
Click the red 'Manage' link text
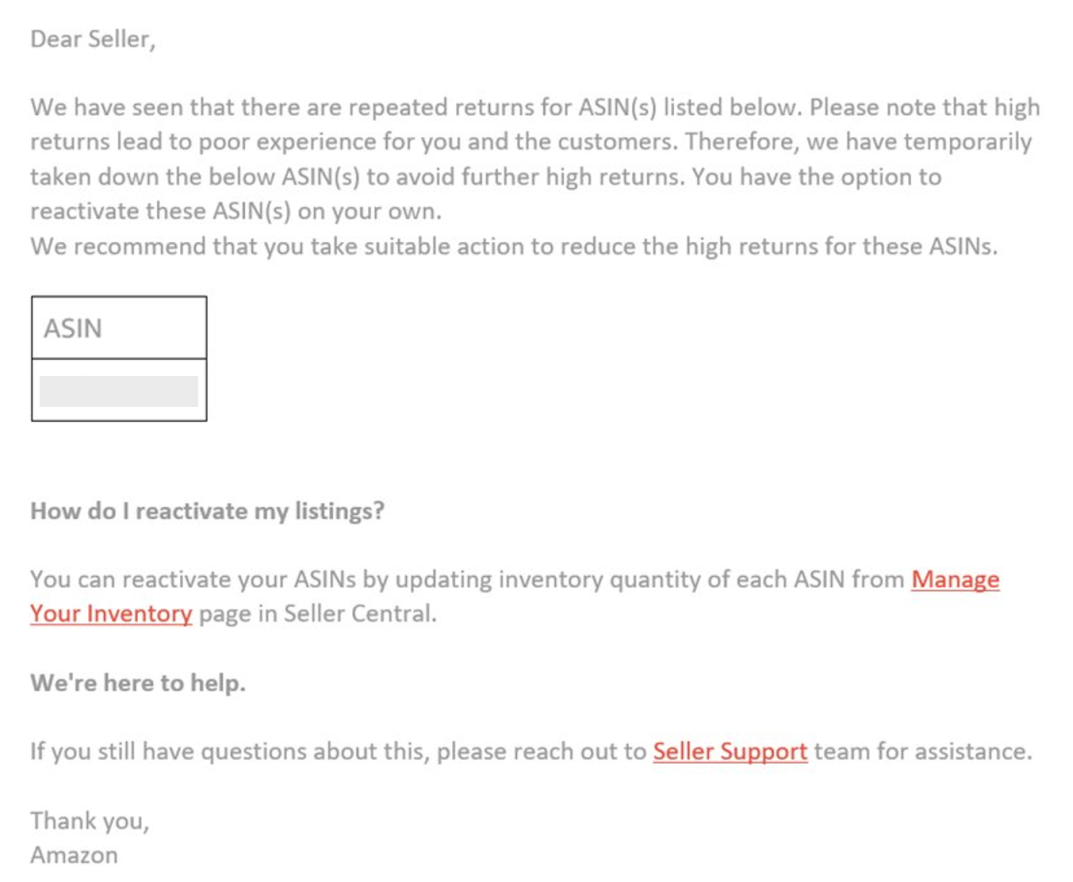click(x=955, y=580)
